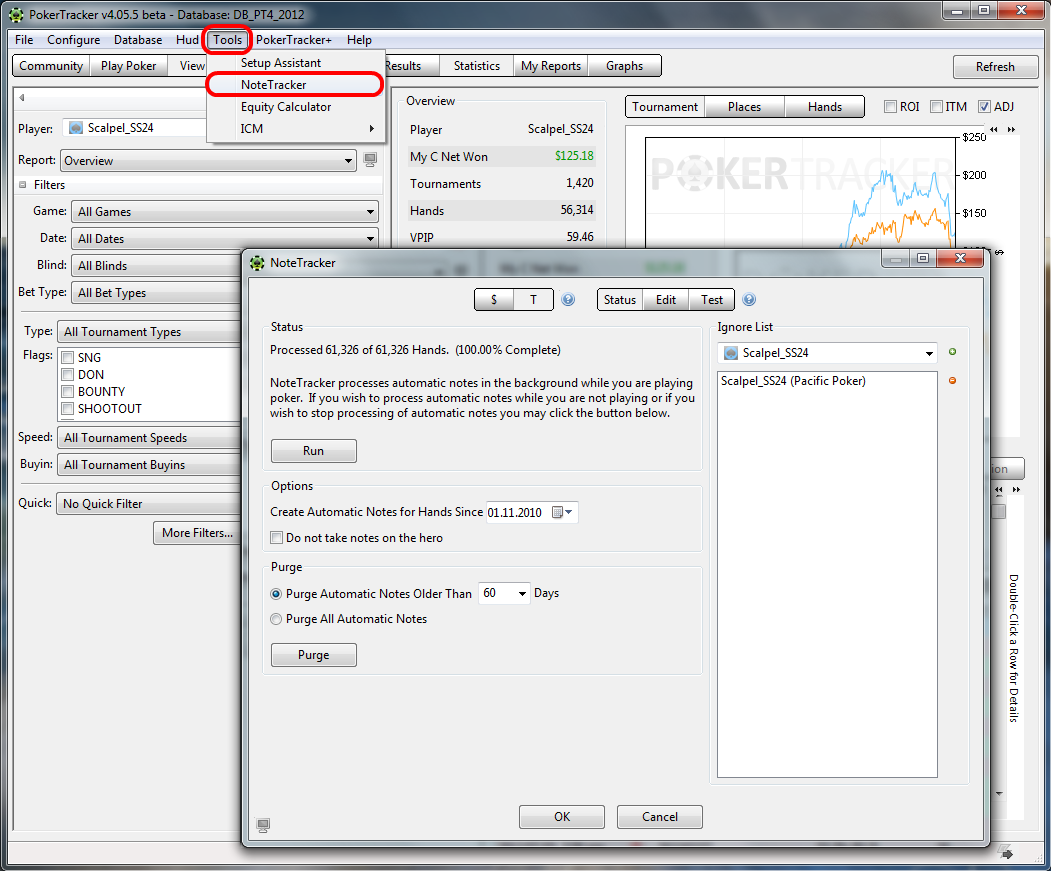The image size is (1051, 871).
Task: Toggle the ROI checkbox
Action: pyautogui.click(x=890, y=107)
